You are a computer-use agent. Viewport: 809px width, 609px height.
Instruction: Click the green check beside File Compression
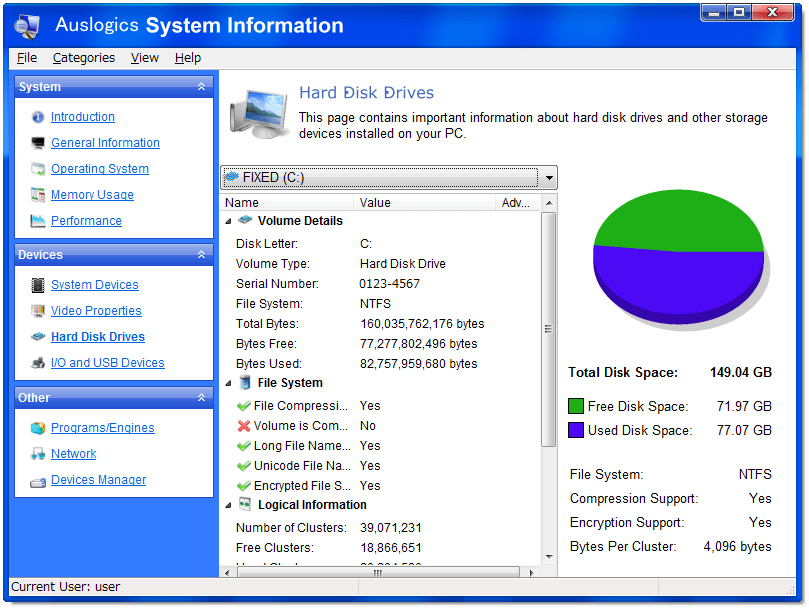(x=244, y=406)
